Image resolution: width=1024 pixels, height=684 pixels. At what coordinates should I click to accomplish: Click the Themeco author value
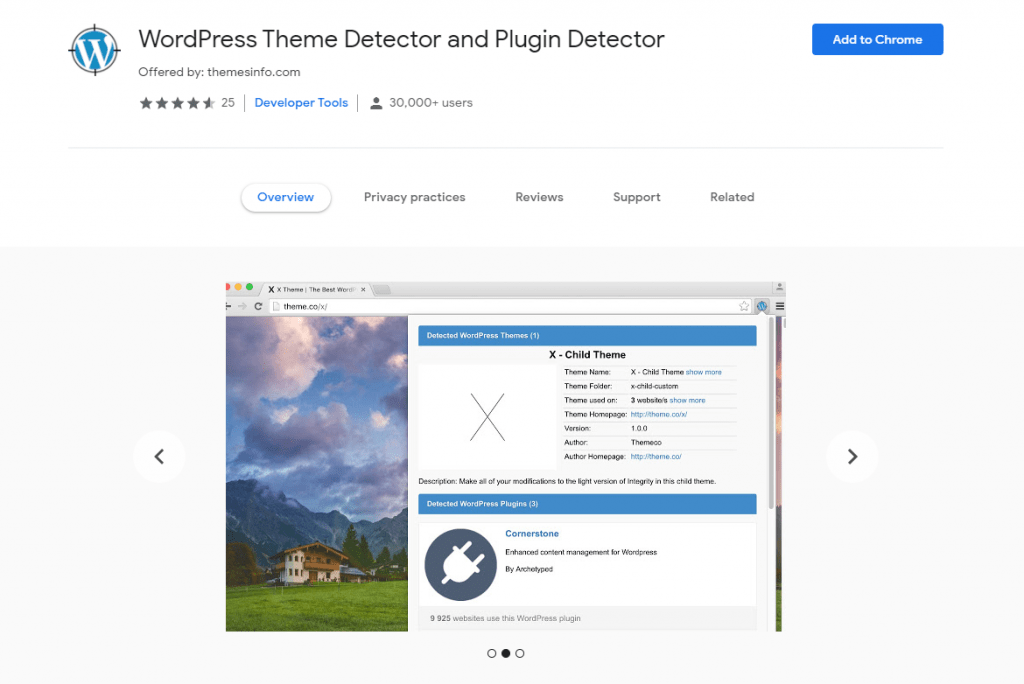pos(646,442)
